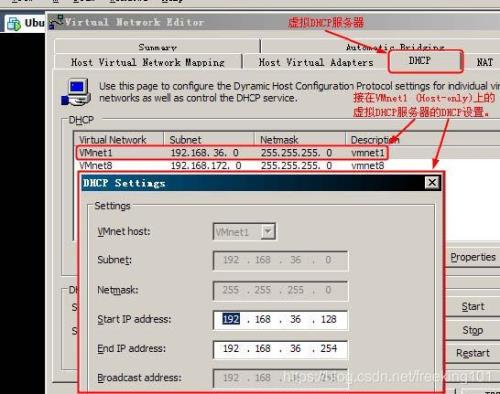Click the Virtual Network Editor title icon
The height and width of the screenshot is (394, 500).
(56, 22)
